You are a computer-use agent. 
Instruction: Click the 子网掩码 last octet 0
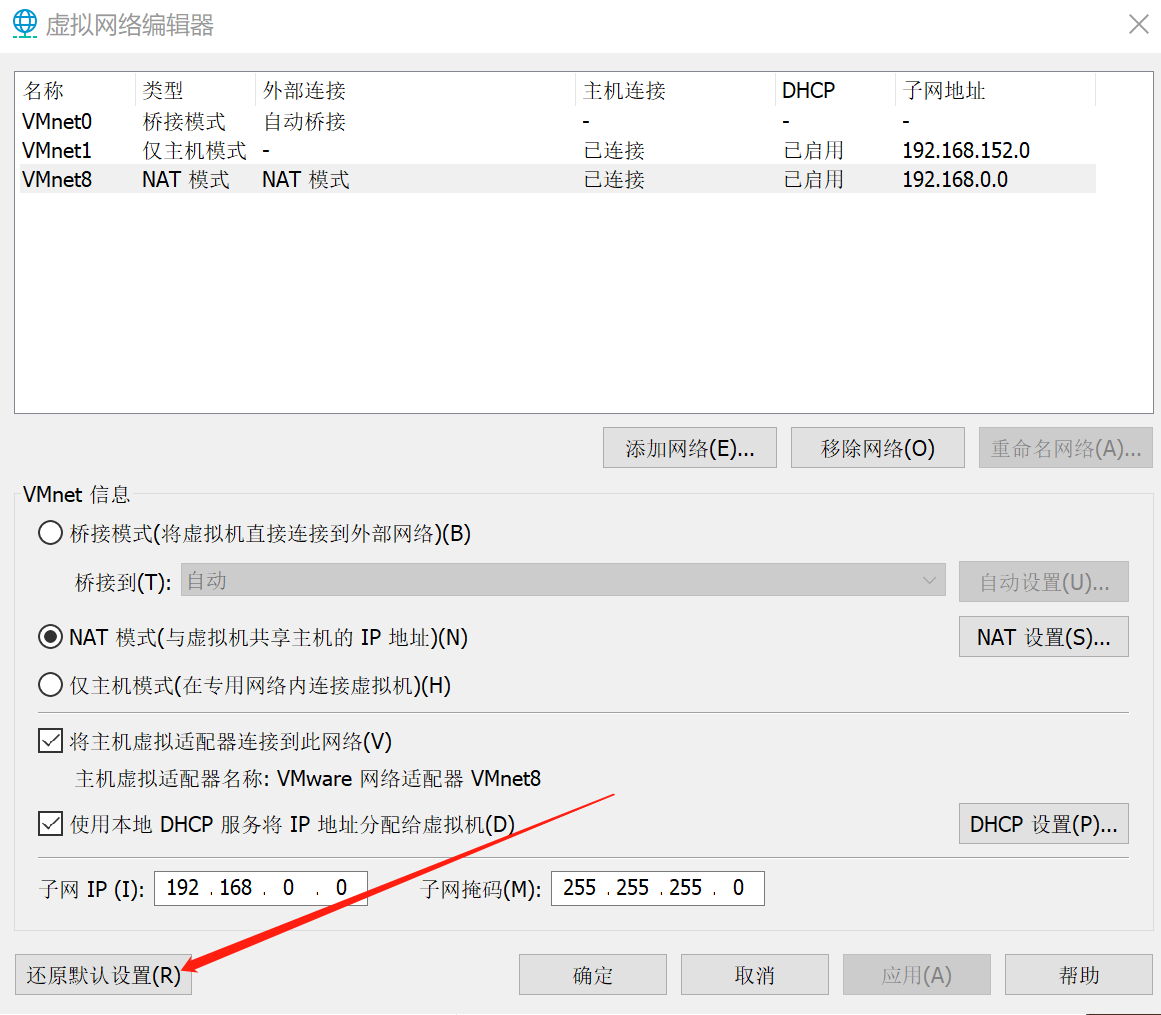pos(738,888)
